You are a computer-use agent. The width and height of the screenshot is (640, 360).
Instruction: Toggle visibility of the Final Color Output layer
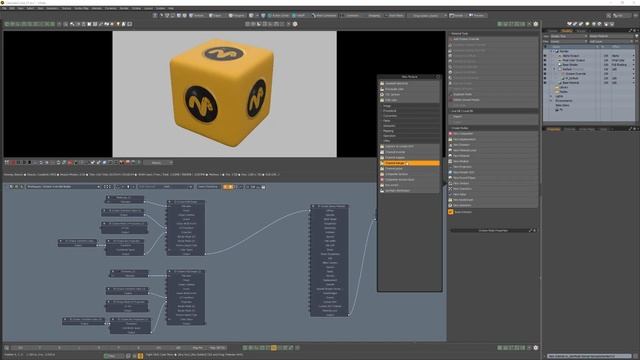point(545,60)
